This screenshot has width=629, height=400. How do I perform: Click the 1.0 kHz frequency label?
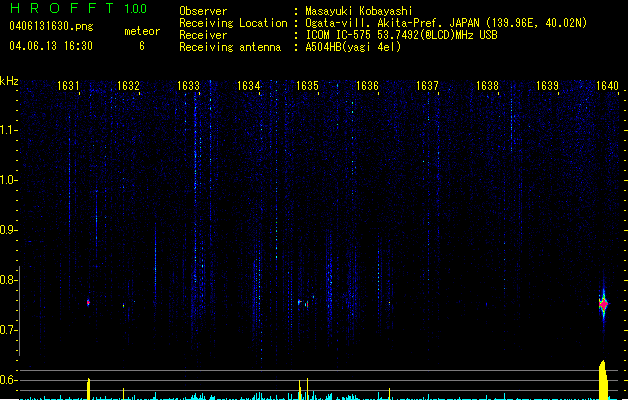(x=8, y=180)
